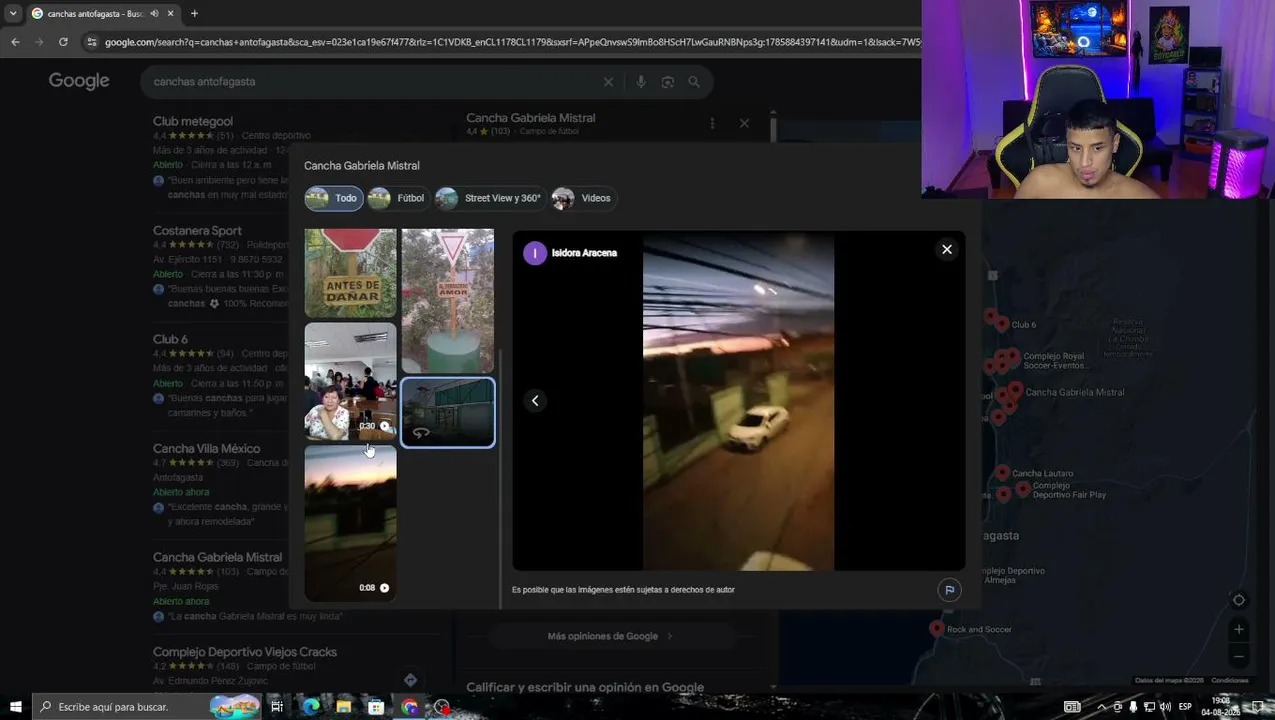Screen dimensions: 1275x720
Task: Start voice search with microphone icon
Action: coord(641,82)
